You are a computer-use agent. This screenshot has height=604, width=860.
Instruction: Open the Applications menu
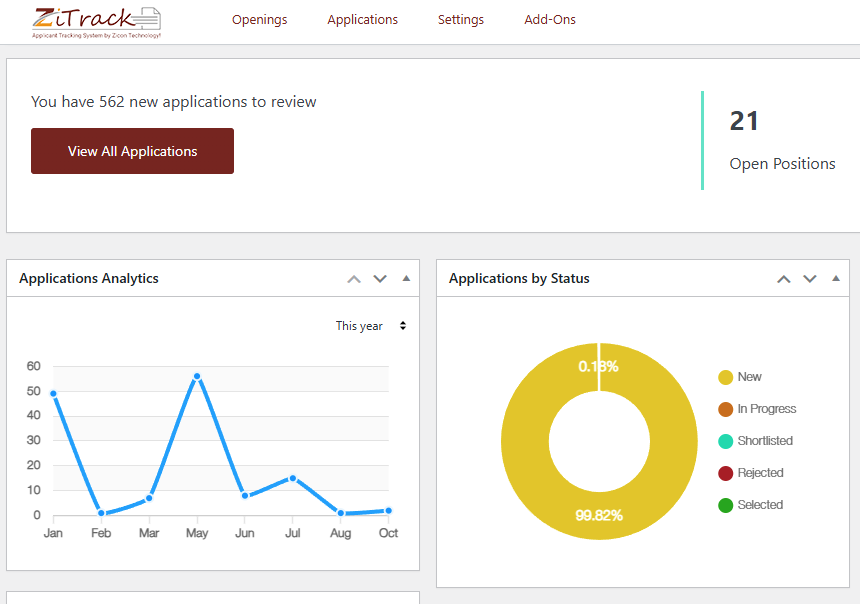point(363,20)
